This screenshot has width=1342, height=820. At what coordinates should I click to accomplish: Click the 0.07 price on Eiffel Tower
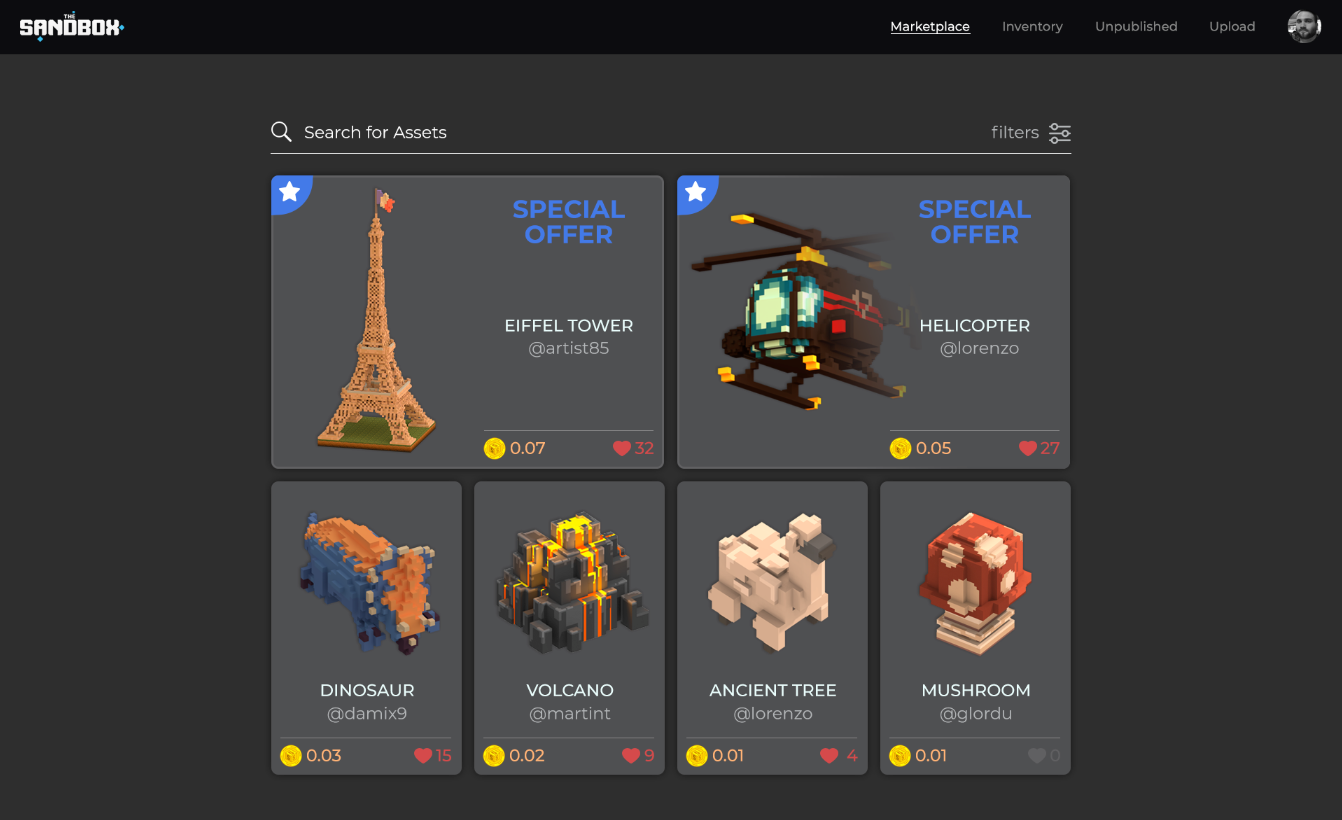click(528, 448)
